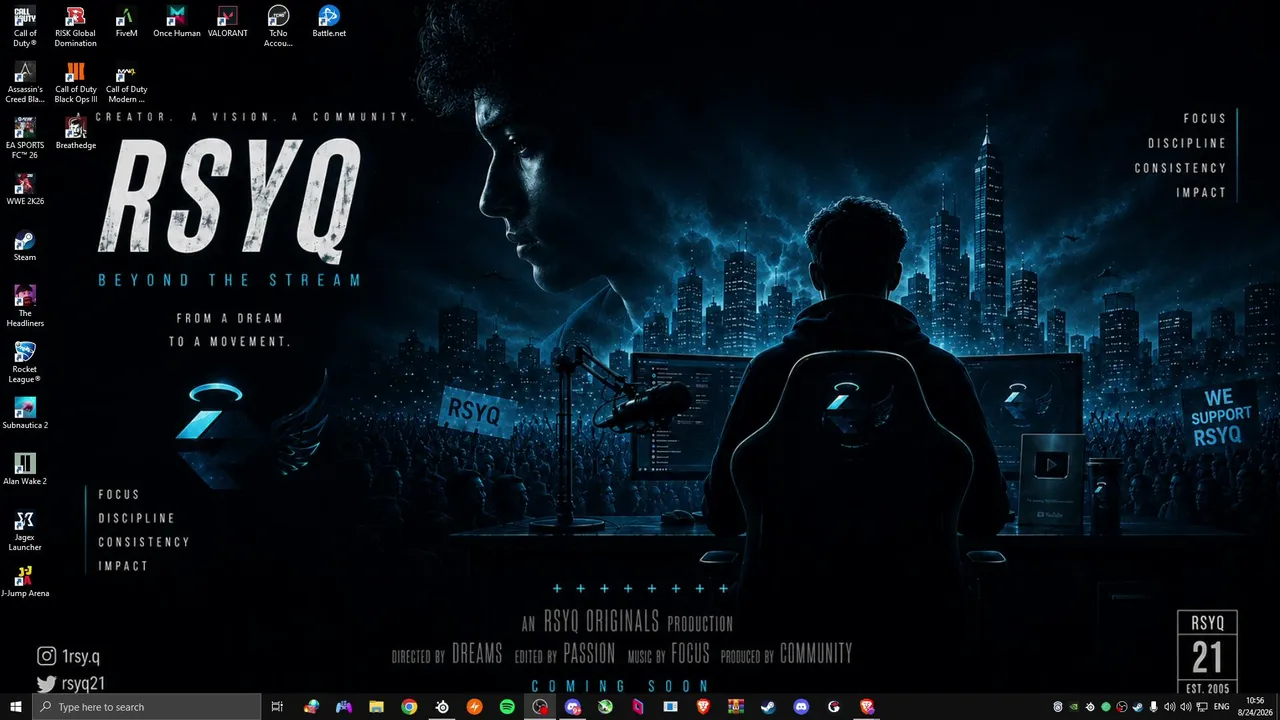Image resolution: width=1280 pixels, height=720 pixels.
Task: Select the Steam shortcut on the desktop
Action: (25, 246)
